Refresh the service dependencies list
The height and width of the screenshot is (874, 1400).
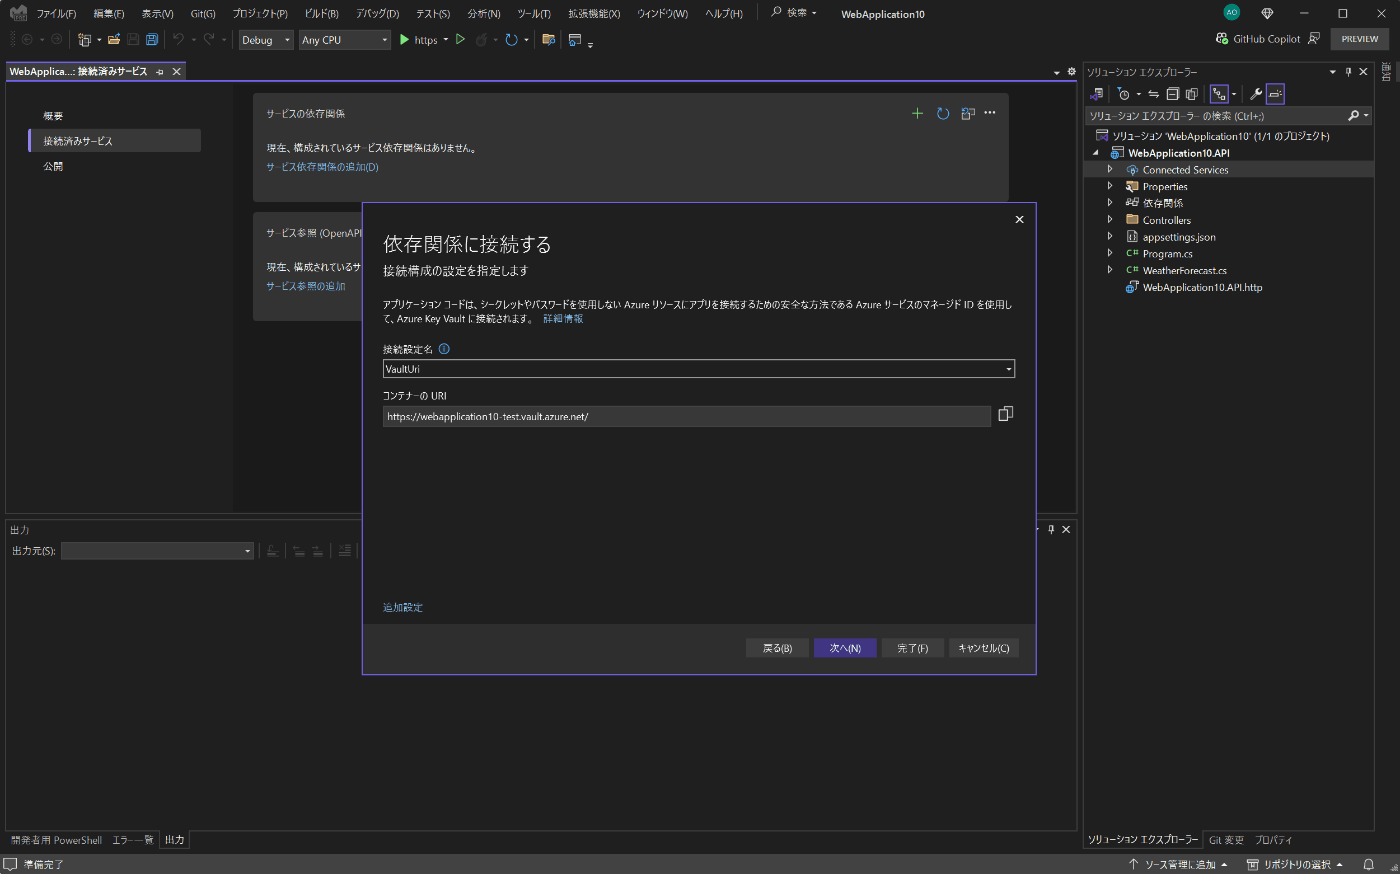coord(943,113)
